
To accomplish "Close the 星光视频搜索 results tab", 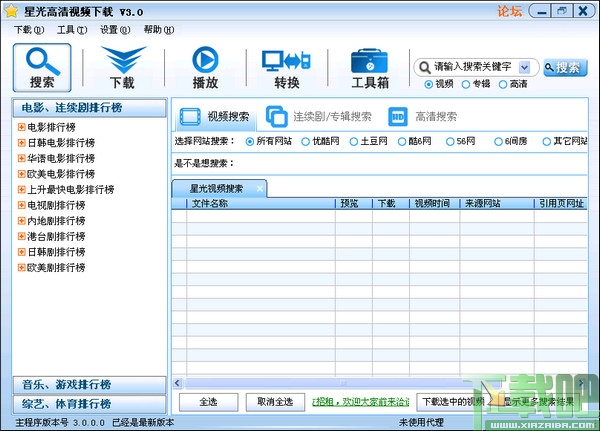I will tap(260, 188).
